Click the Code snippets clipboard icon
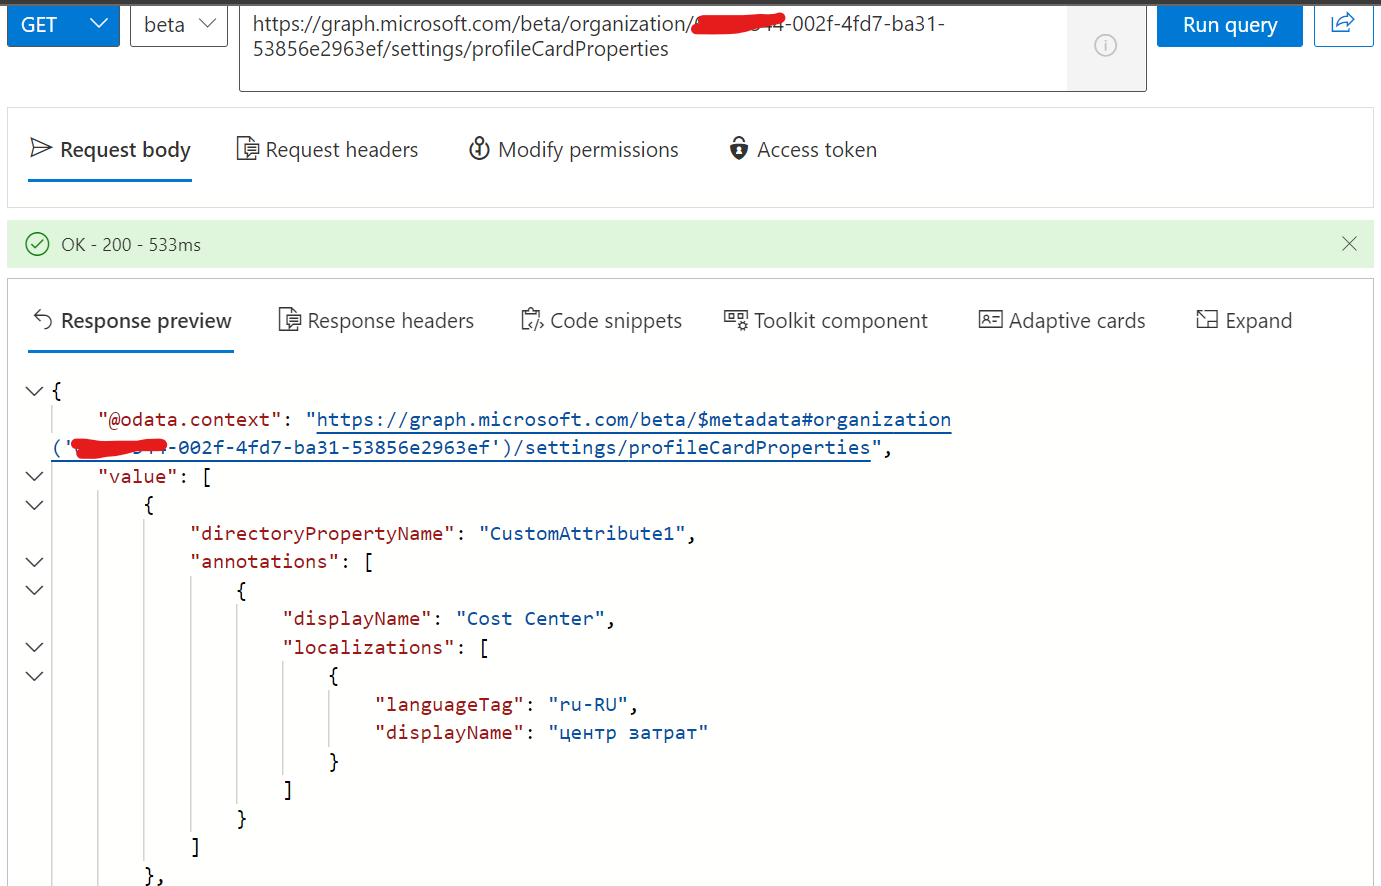Screen dimensions: 1381x886 point(532,320)
